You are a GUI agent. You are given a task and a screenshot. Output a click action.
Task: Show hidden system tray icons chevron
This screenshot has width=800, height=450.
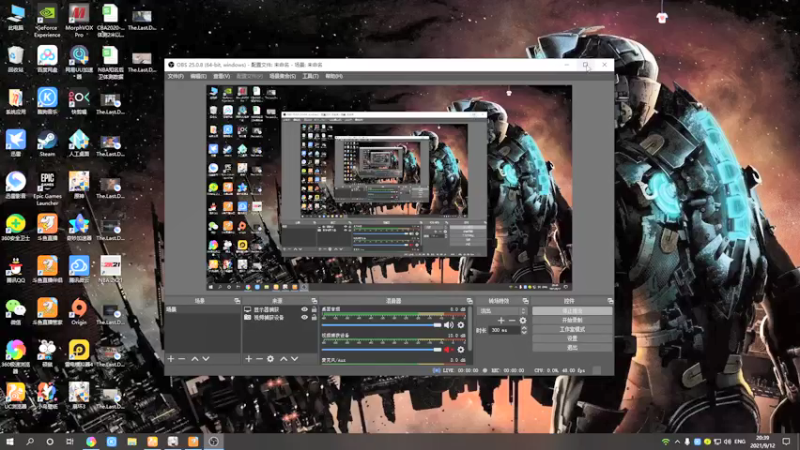coord(677,442)
